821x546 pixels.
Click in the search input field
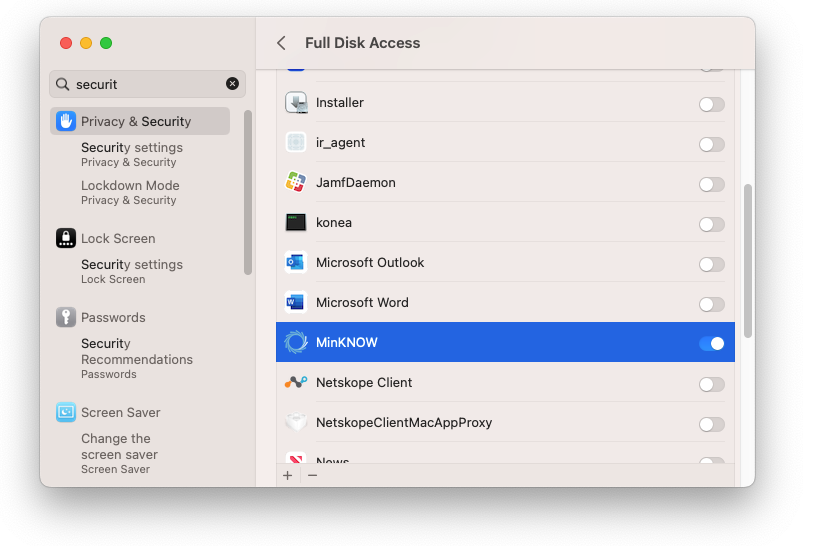point(145,84)
